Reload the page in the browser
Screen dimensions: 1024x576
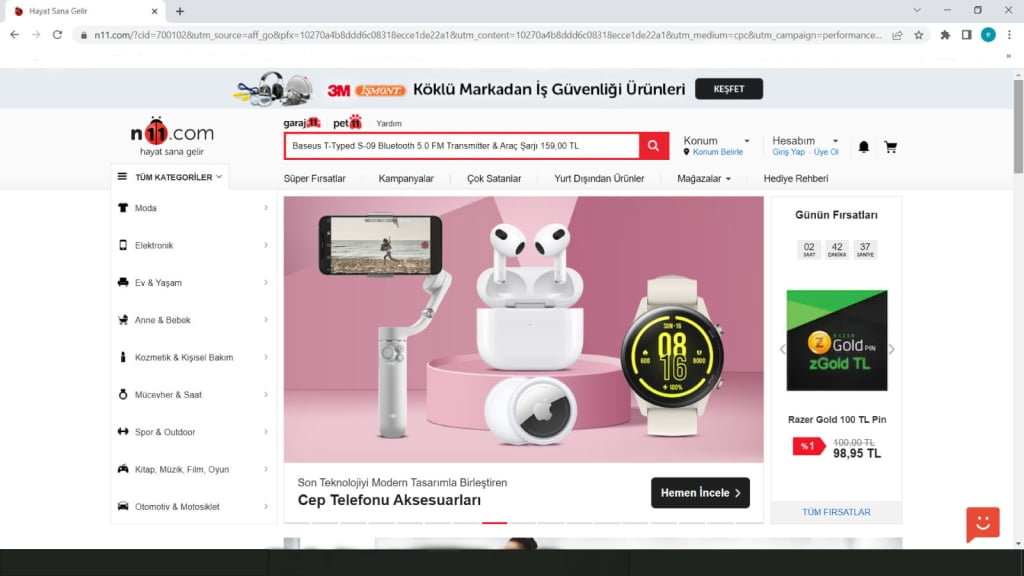point(58,35)
